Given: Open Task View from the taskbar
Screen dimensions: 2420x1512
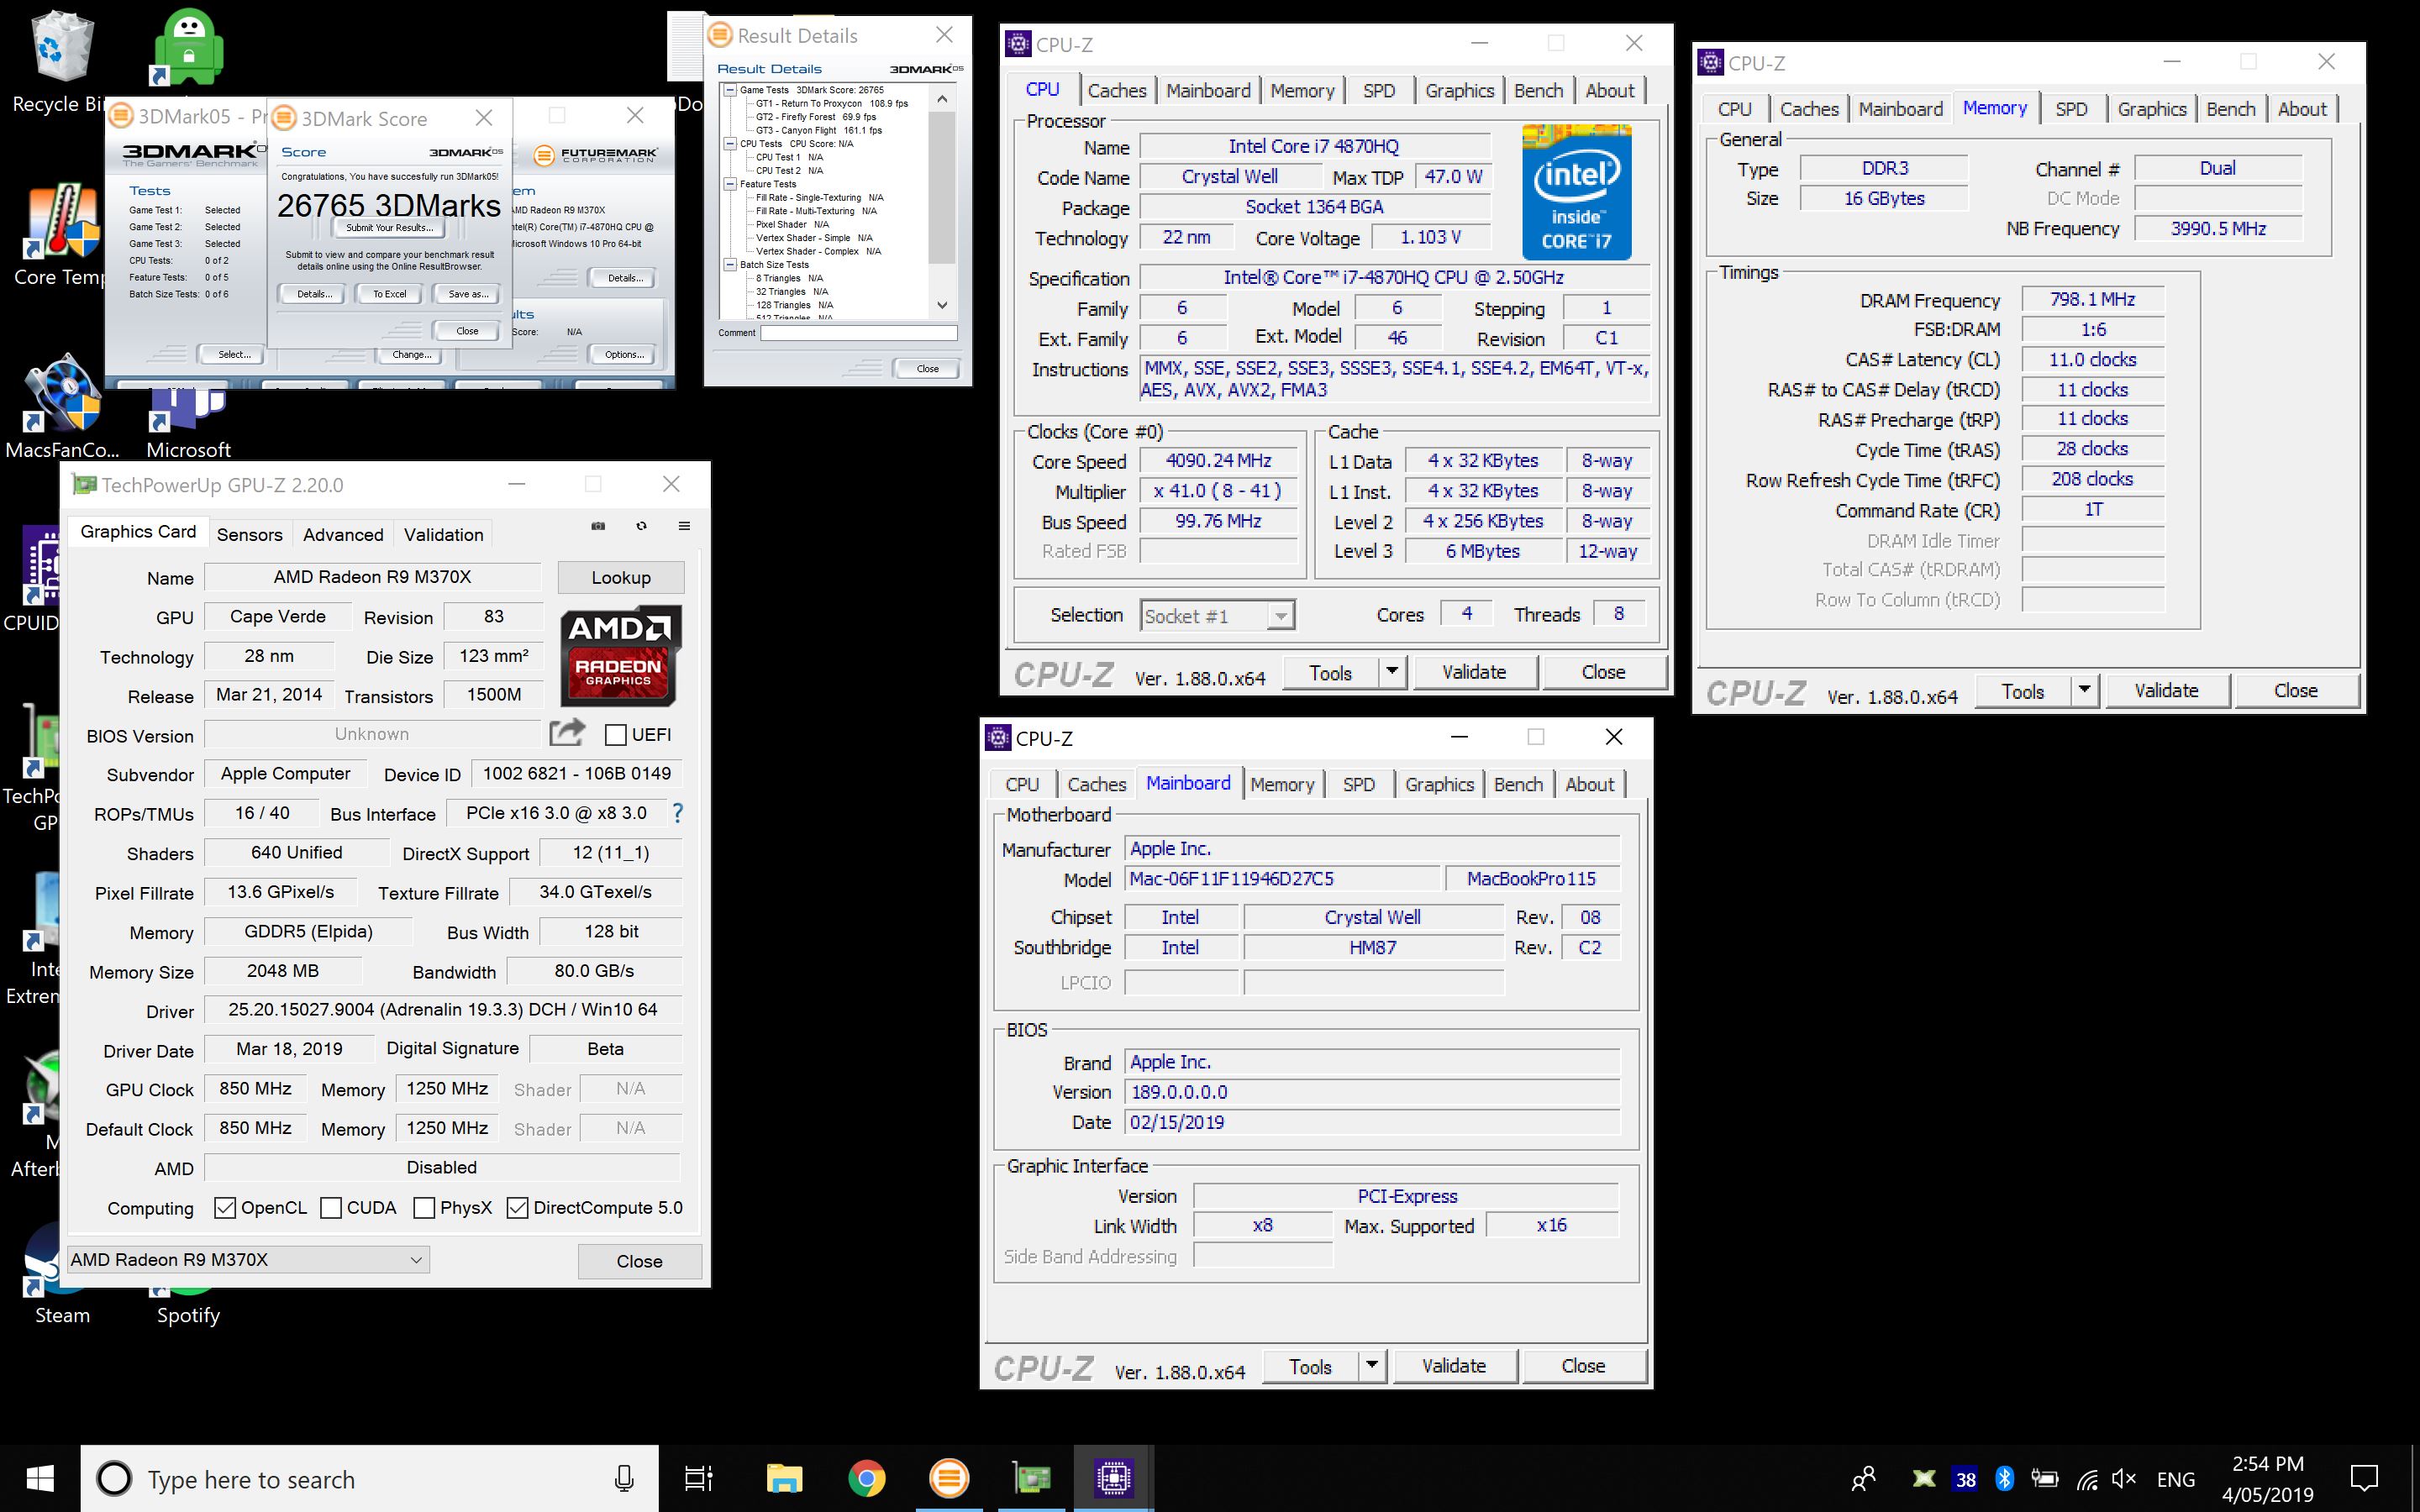Looking at the screenshot, I should point(698,1478).
